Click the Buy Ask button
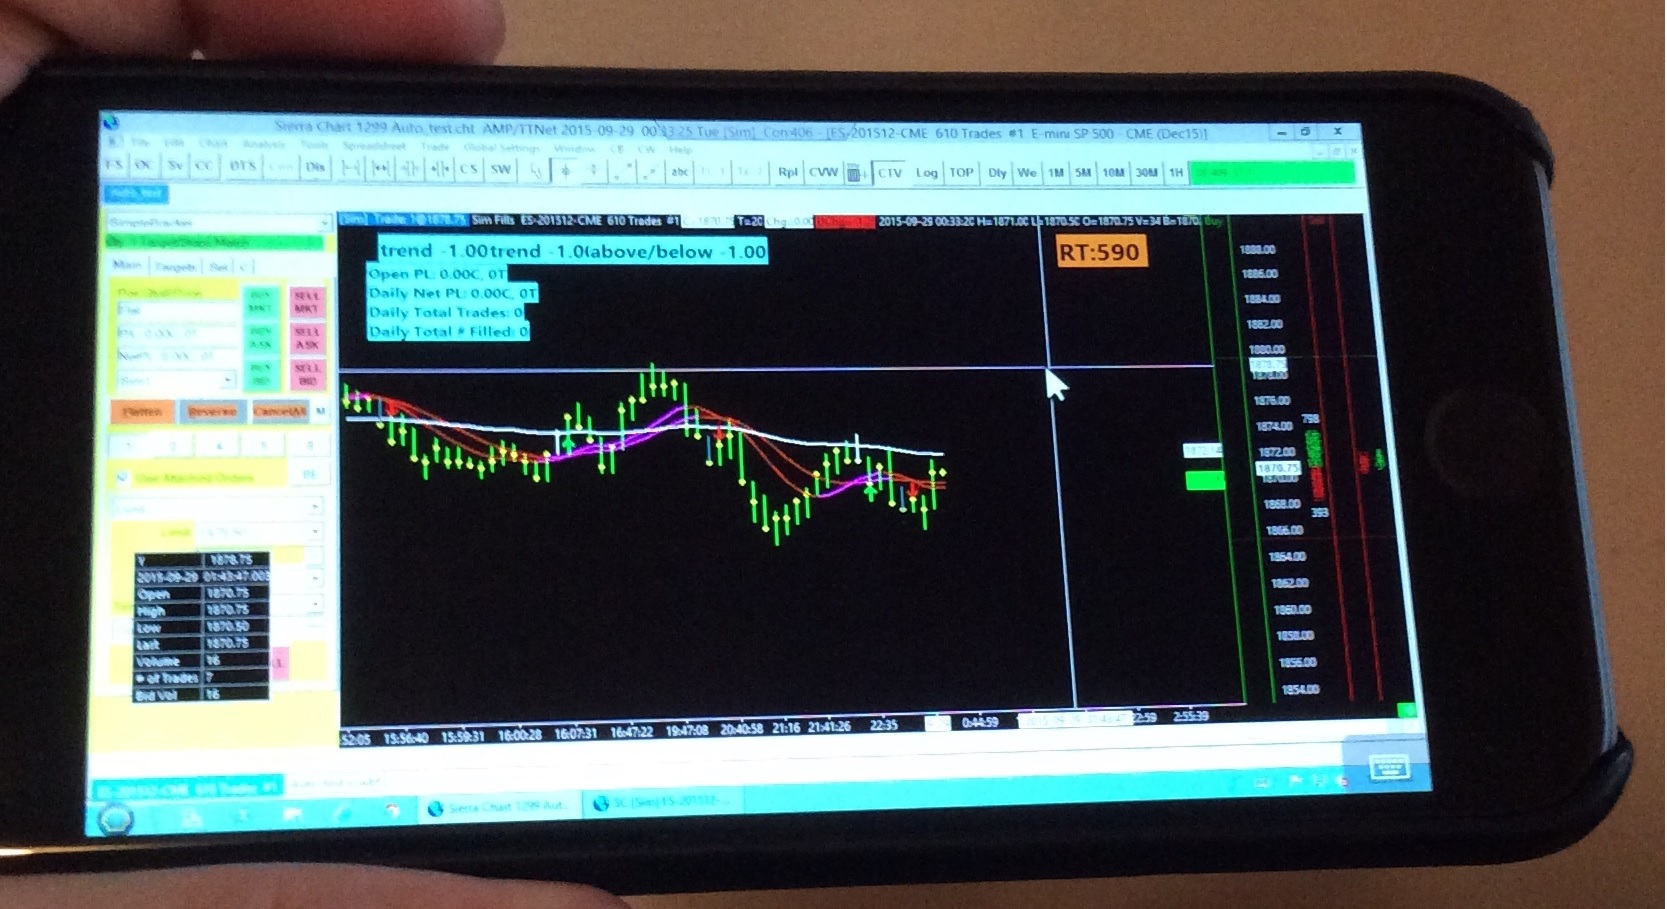1667x909 pixels. [261, 338]
